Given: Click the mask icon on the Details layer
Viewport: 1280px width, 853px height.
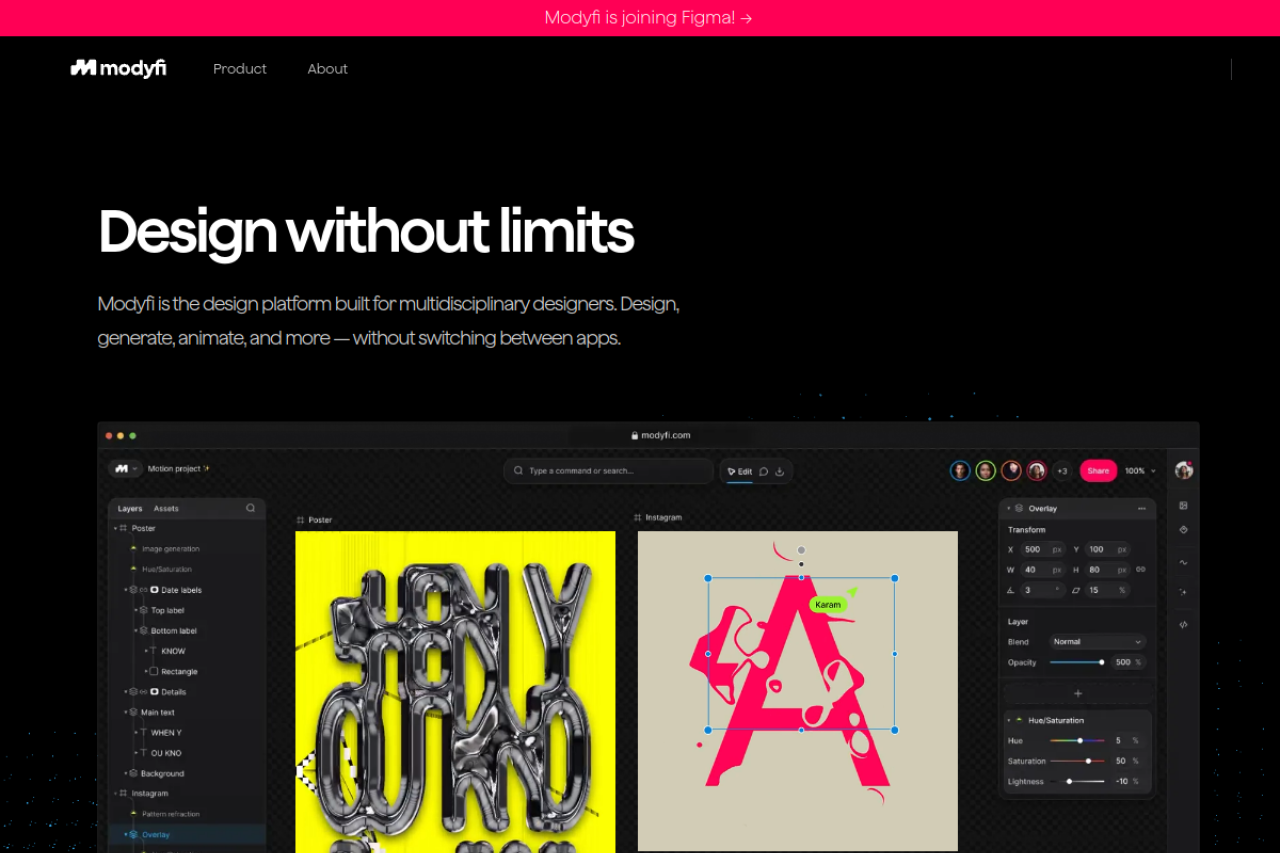Looking at the screenshot, I should (x=154, y=692).
